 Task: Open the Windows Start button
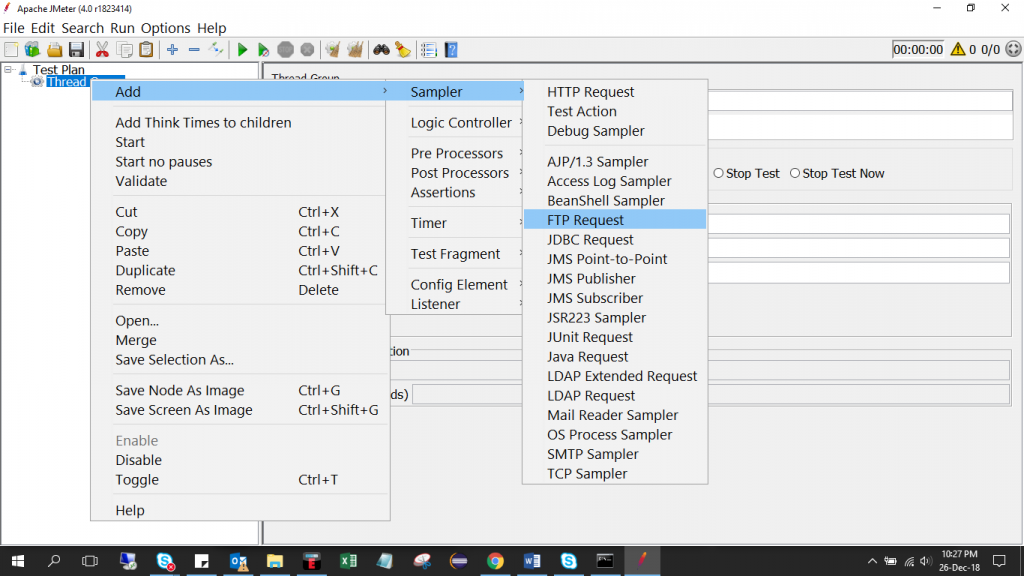click(x=18, y=561)
